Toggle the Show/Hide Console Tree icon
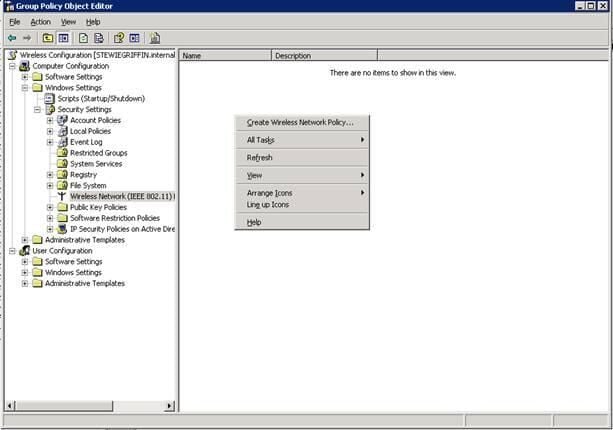Viewport: 613px width, 430px height. click(x=63, y=38)
